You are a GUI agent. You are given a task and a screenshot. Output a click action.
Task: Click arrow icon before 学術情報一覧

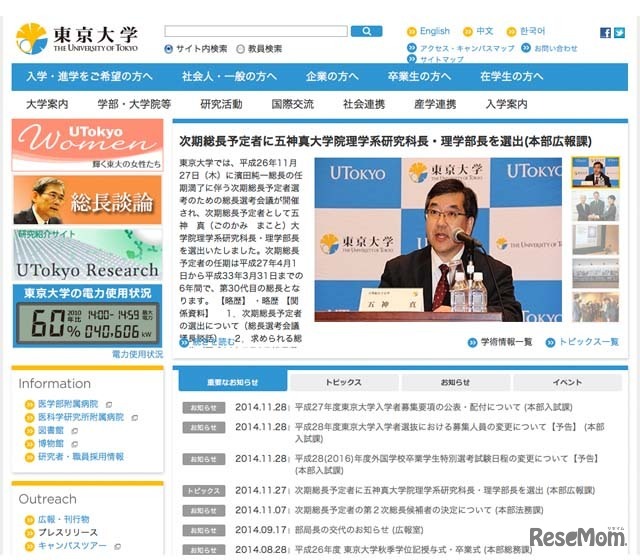(472, 342)
